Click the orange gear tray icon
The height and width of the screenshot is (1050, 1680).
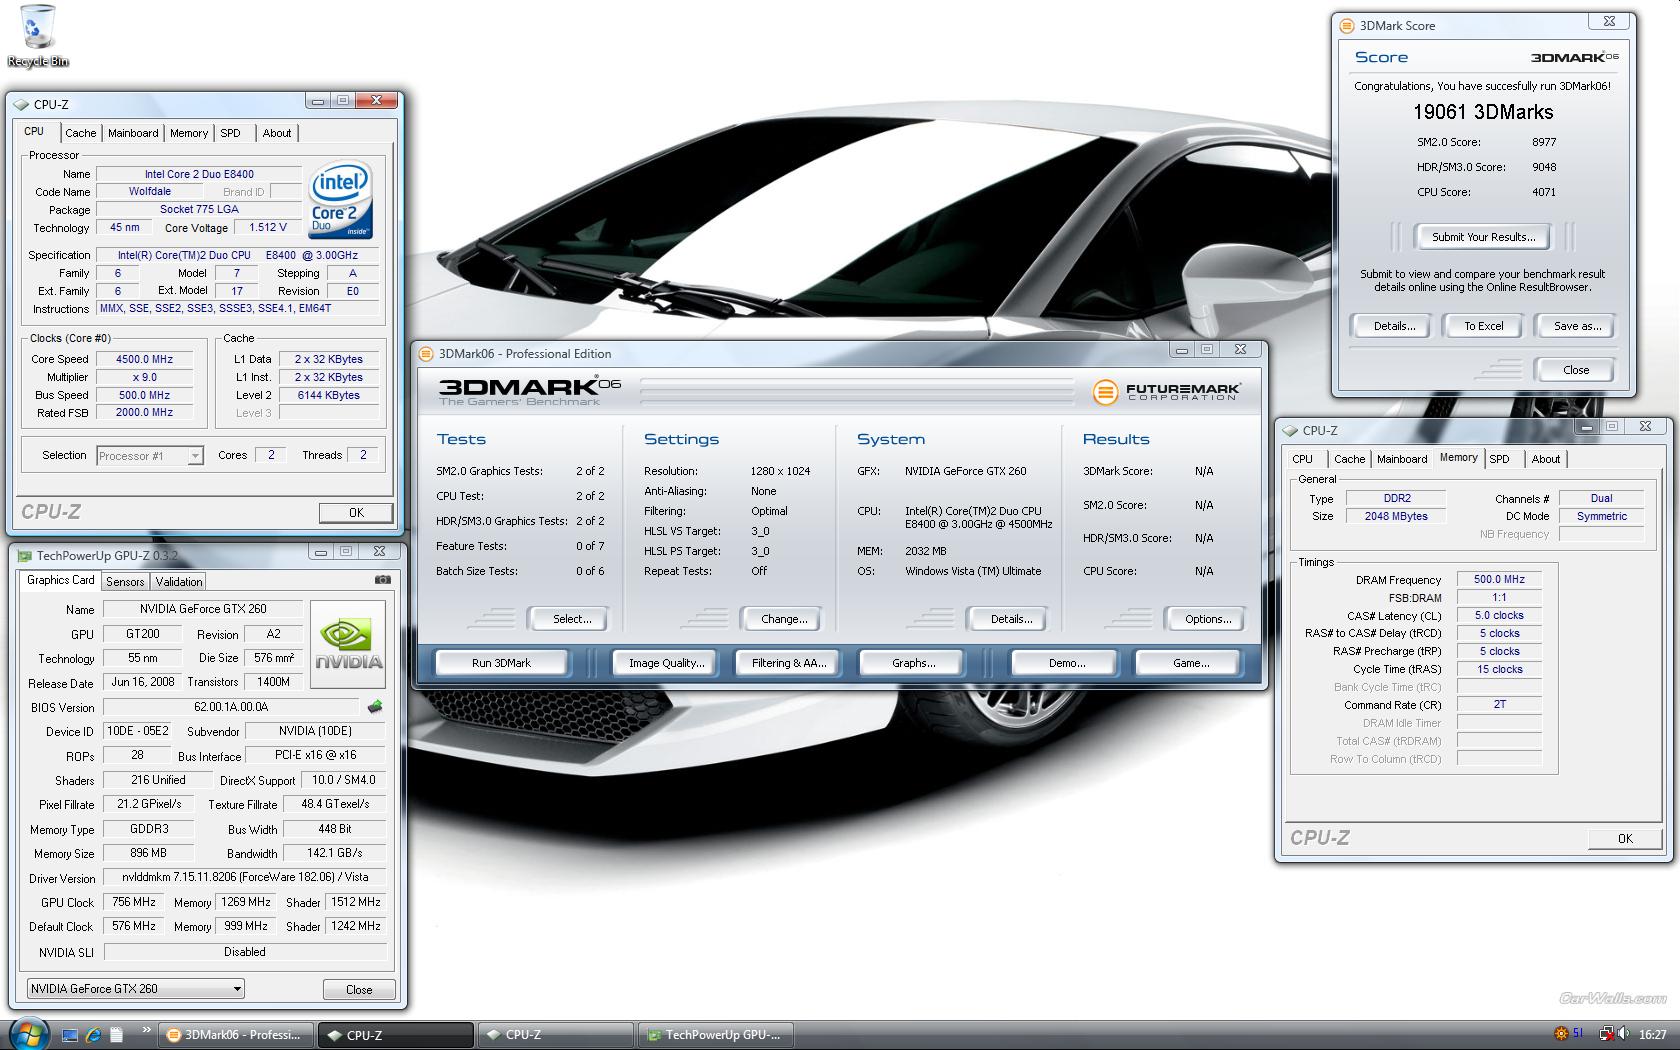[x=1561, y=1034]
